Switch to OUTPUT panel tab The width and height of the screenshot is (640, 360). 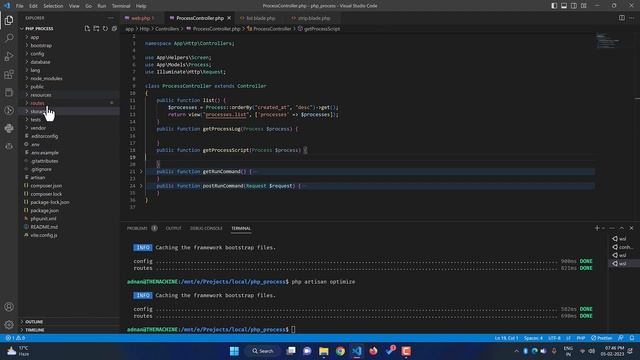(x=173, y=228)
